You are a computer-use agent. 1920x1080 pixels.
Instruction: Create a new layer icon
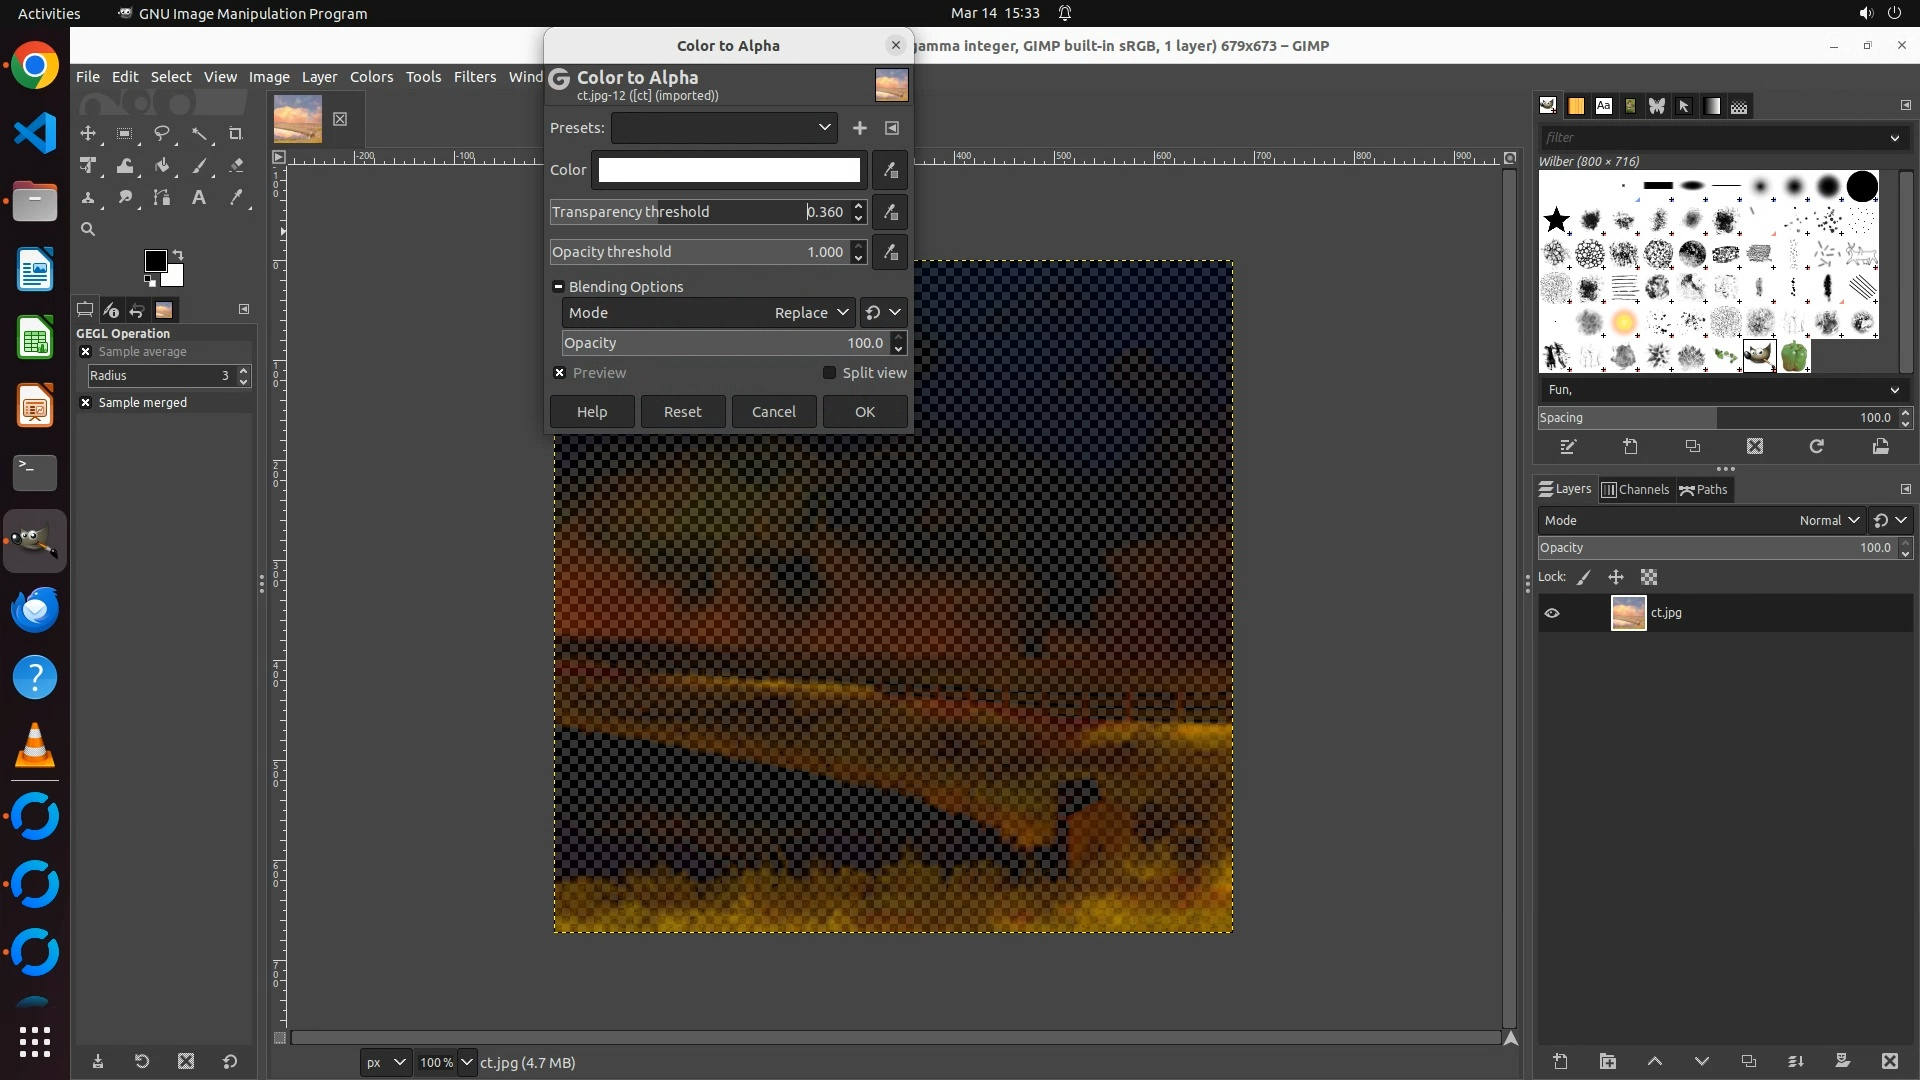tap(1560, 1061)
